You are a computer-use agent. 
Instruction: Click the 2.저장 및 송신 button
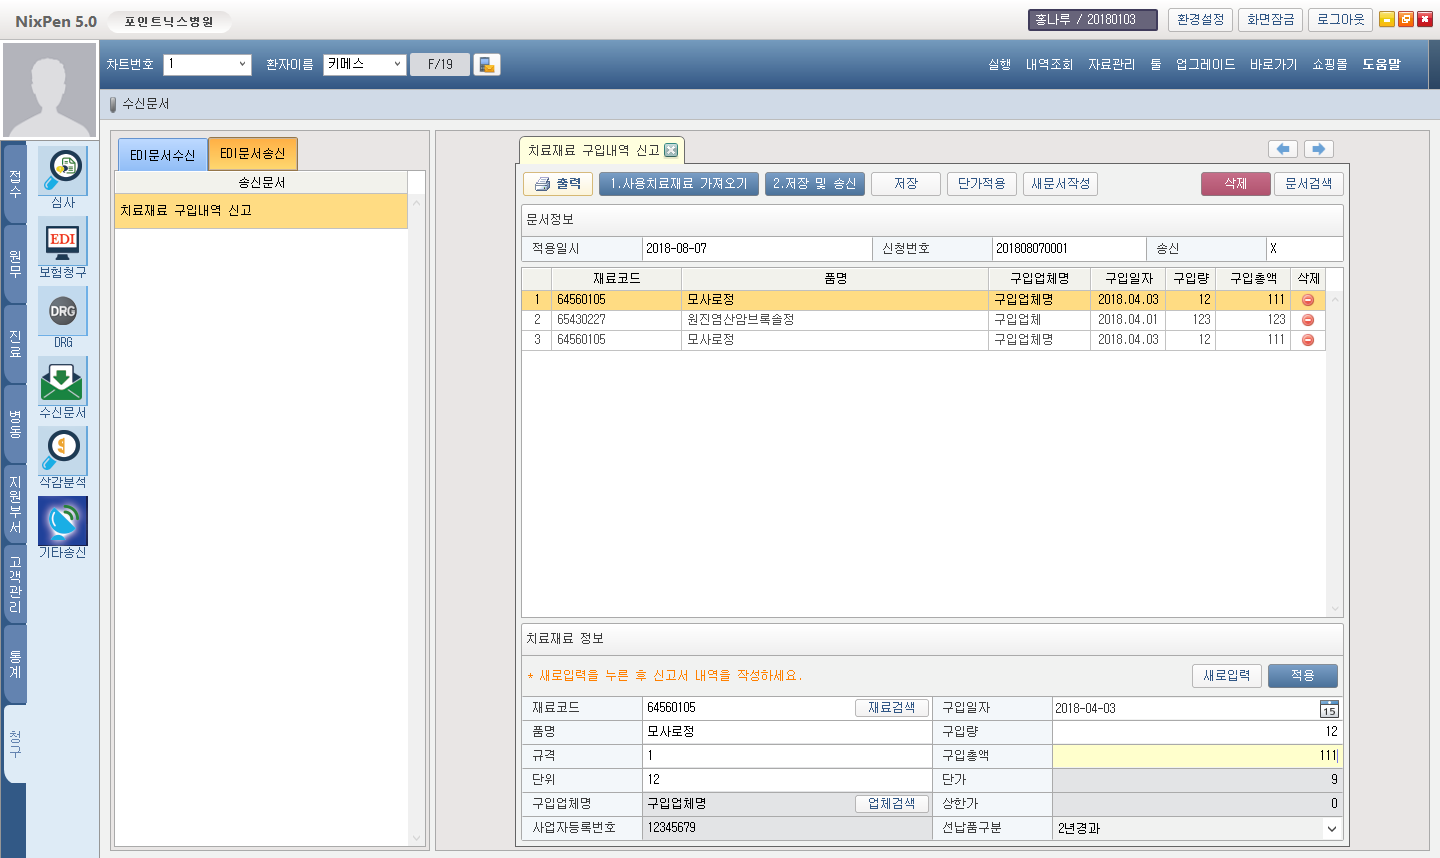point(814,184)
